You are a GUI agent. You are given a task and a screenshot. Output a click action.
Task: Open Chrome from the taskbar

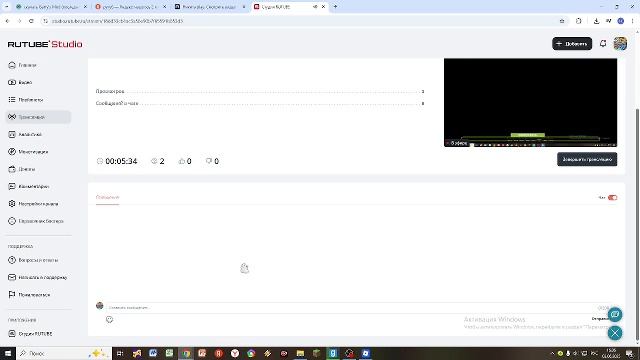(x=186, y=353)
